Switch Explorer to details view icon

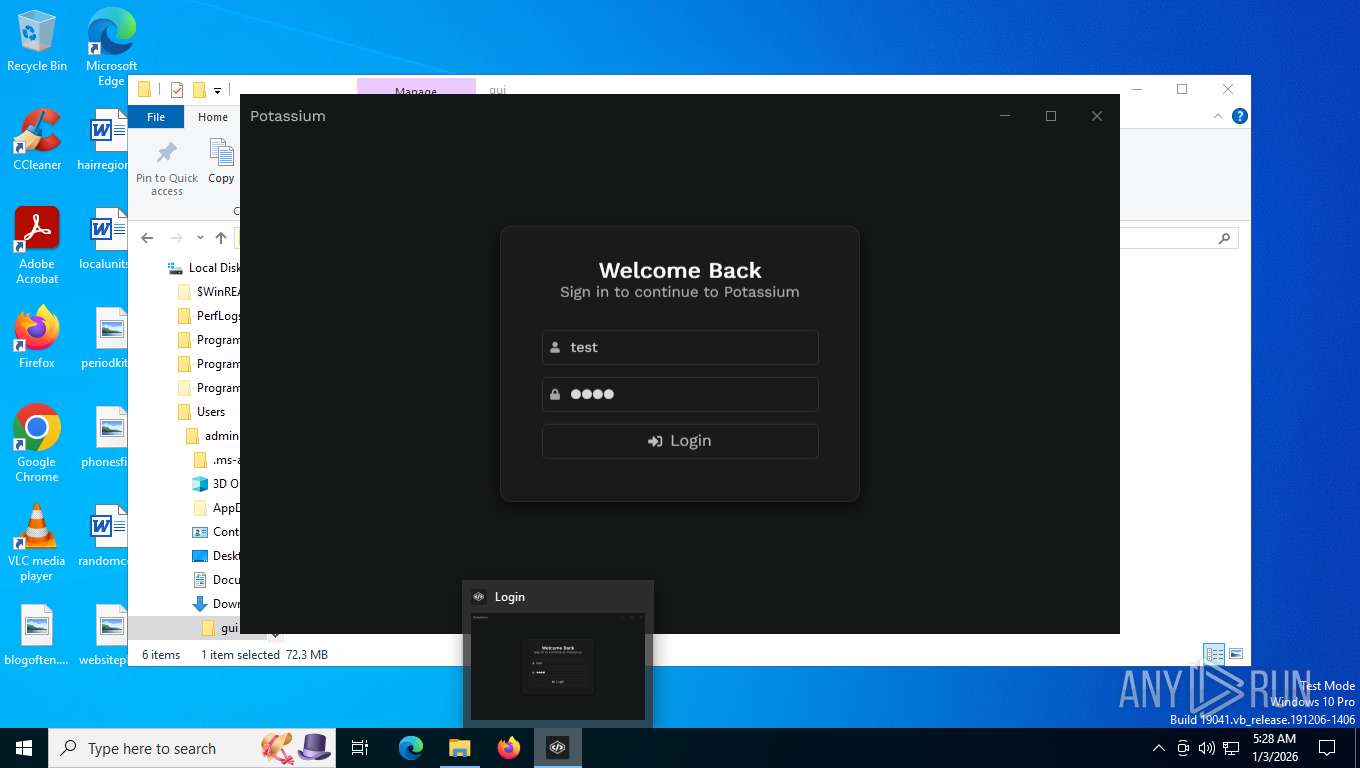(1214, 654)
